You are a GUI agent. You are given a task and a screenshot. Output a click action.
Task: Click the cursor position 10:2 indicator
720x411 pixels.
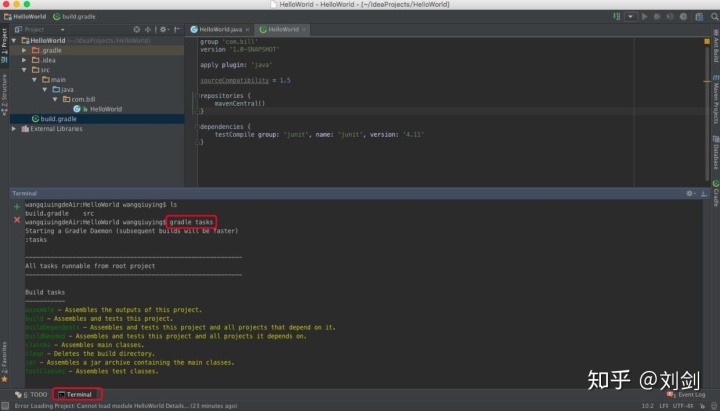pos(647,406)
